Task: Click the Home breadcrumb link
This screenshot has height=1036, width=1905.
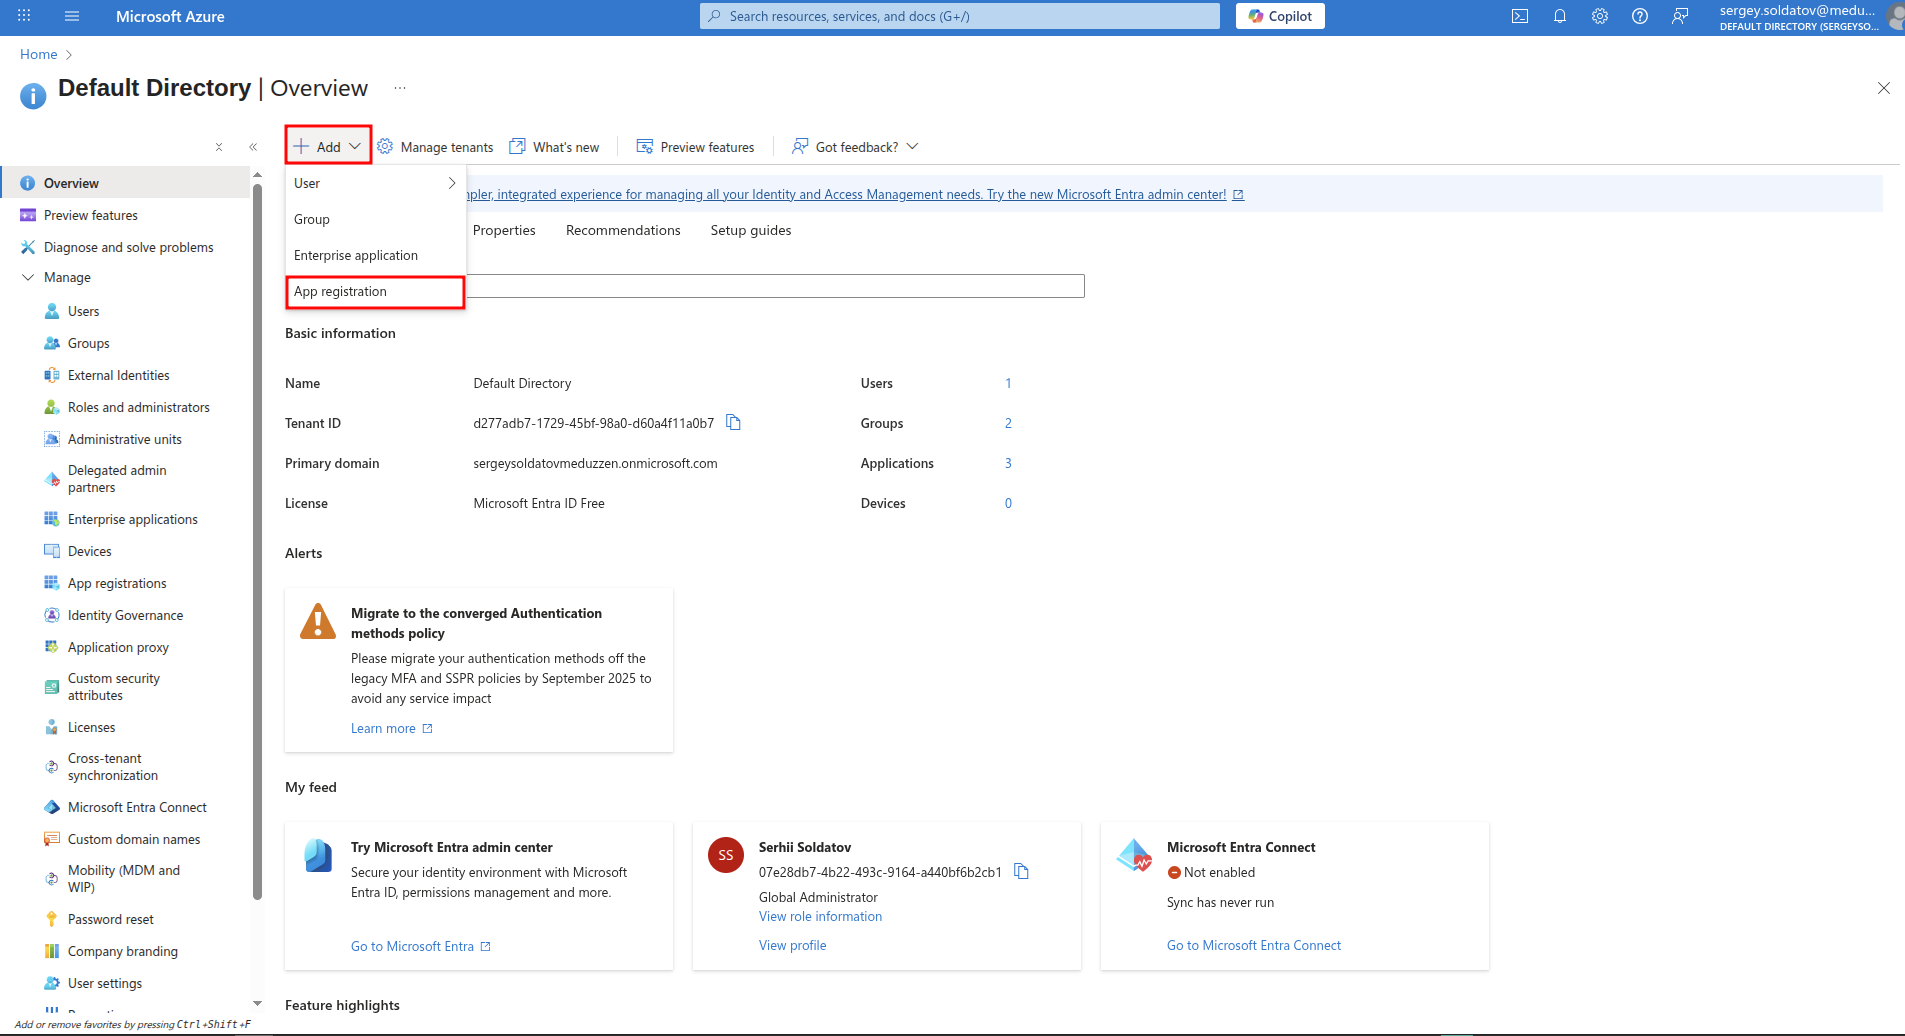Action: coord(38,54)
